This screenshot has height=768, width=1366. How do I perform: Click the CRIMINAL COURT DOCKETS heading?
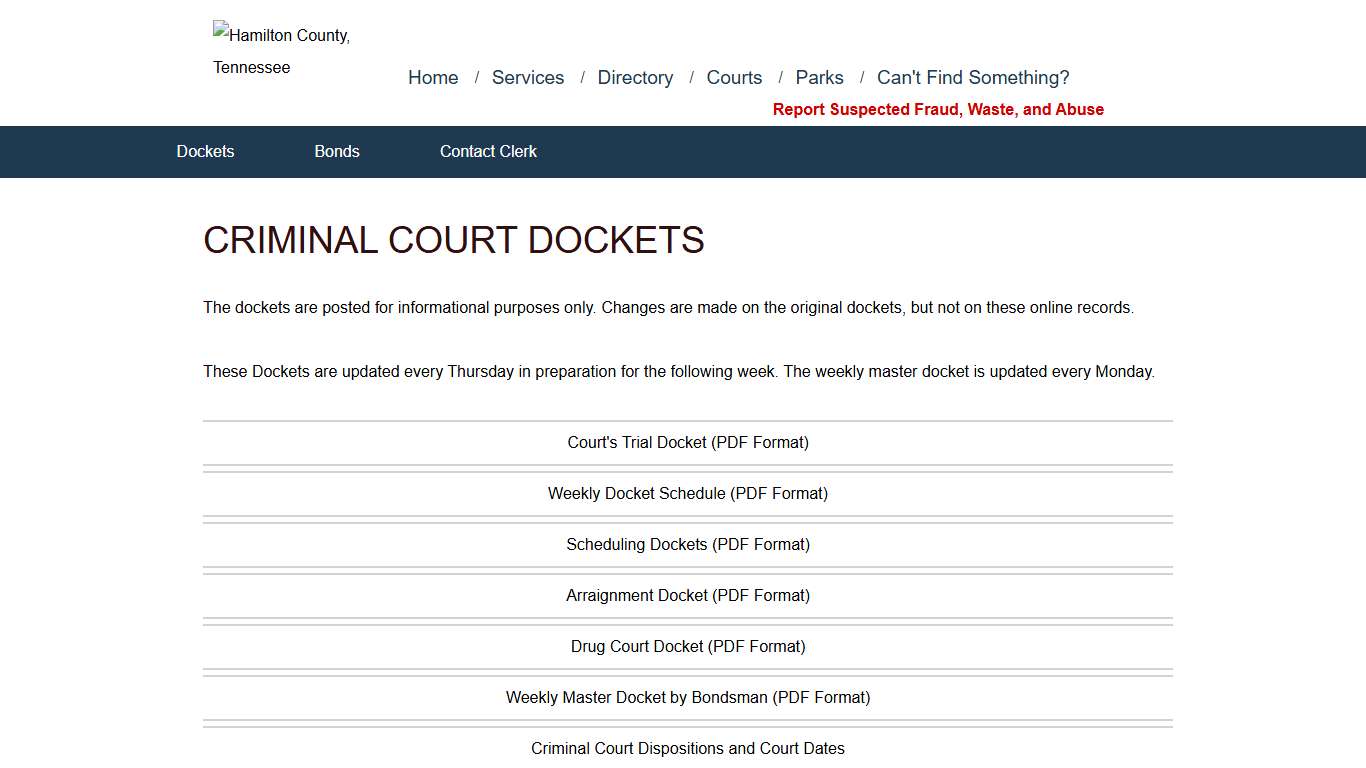click(453, 240)
